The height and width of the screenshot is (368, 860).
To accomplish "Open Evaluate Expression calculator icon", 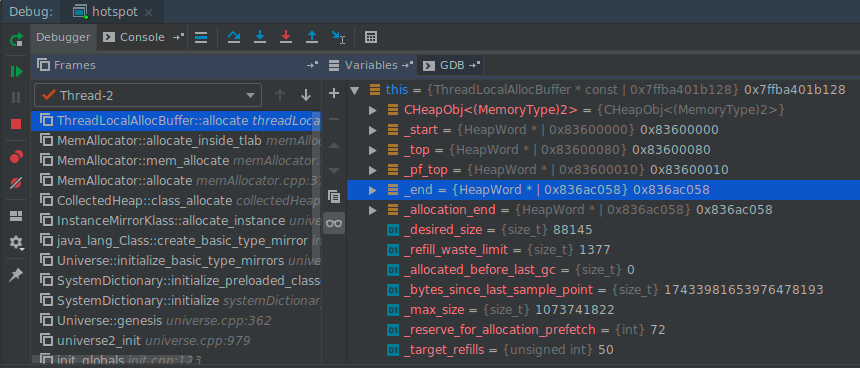I will 371,37.
